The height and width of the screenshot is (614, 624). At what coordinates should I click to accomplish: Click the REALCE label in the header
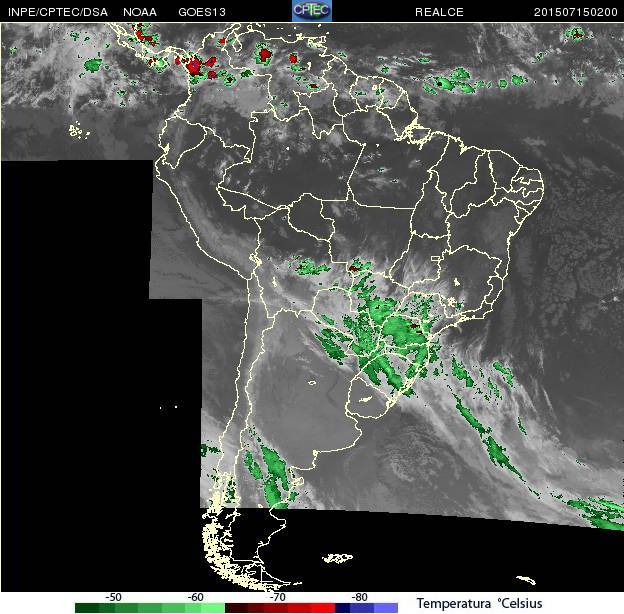tap(439, 12)
